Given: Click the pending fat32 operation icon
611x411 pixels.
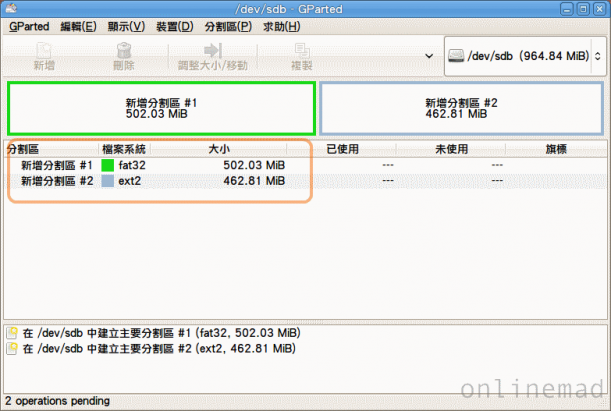Looking at the screenshot, I should click(12, 333).
